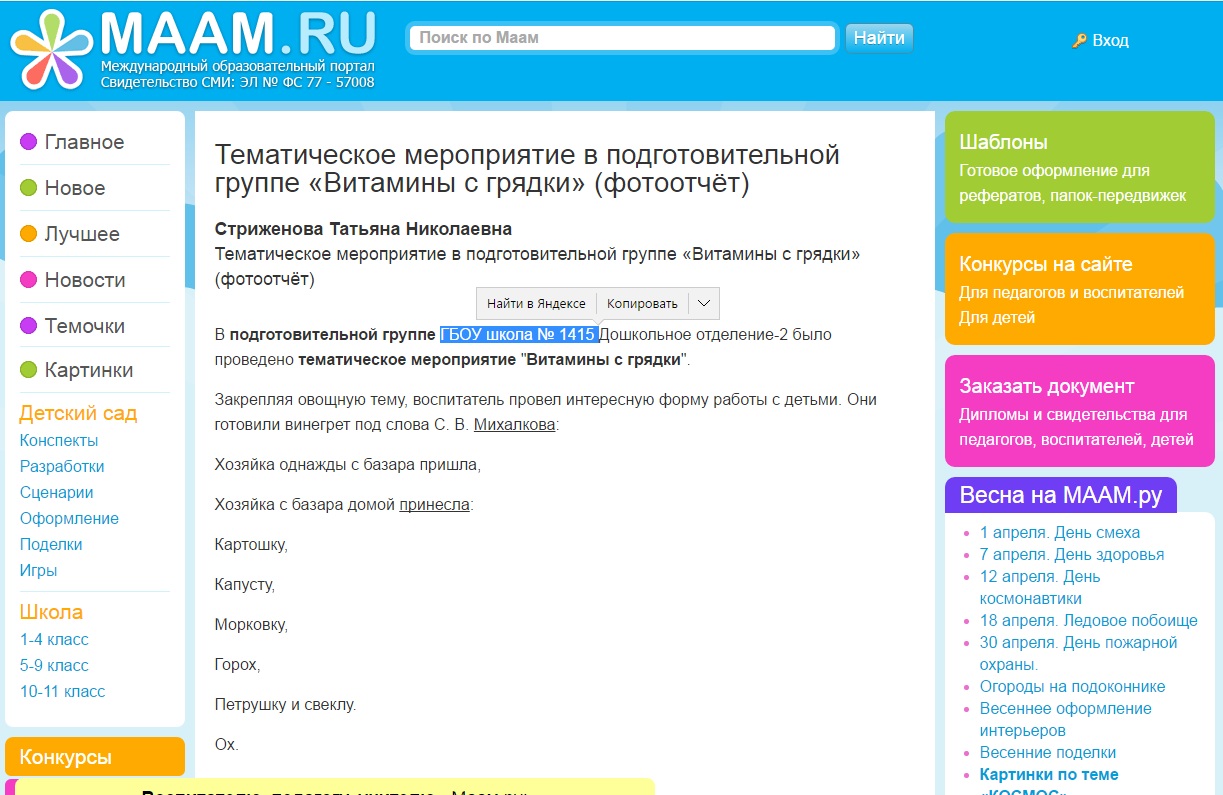
Task: Click the MAAM.RU flower logo
Action: [x=52, y=48]
